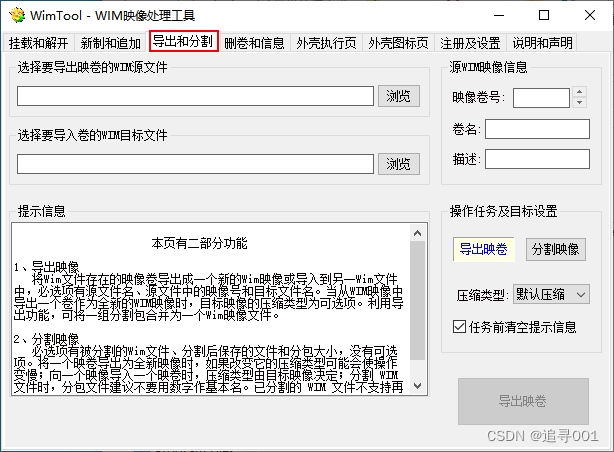Click the 卷名 input field
This screenshot has width=614, height=452.
[x=537, y=129]
